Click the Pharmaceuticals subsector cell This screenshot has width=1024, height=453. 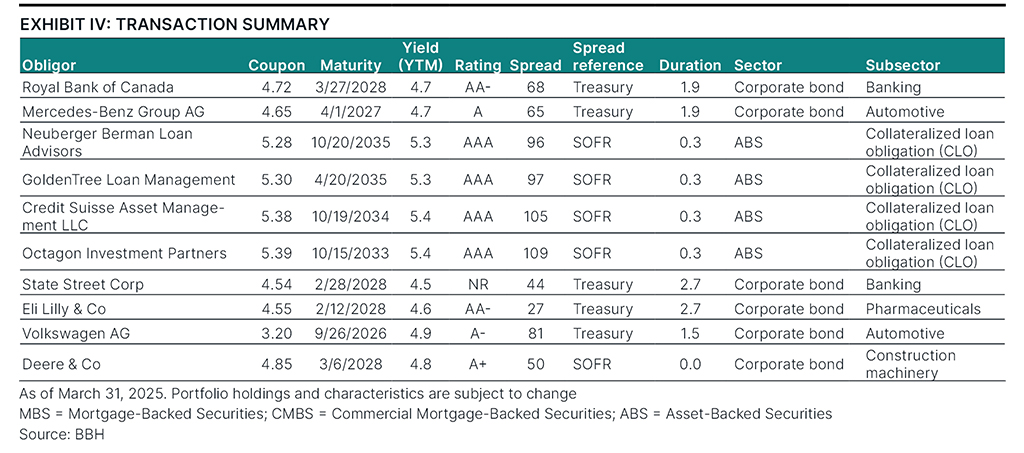coord(923,309)
